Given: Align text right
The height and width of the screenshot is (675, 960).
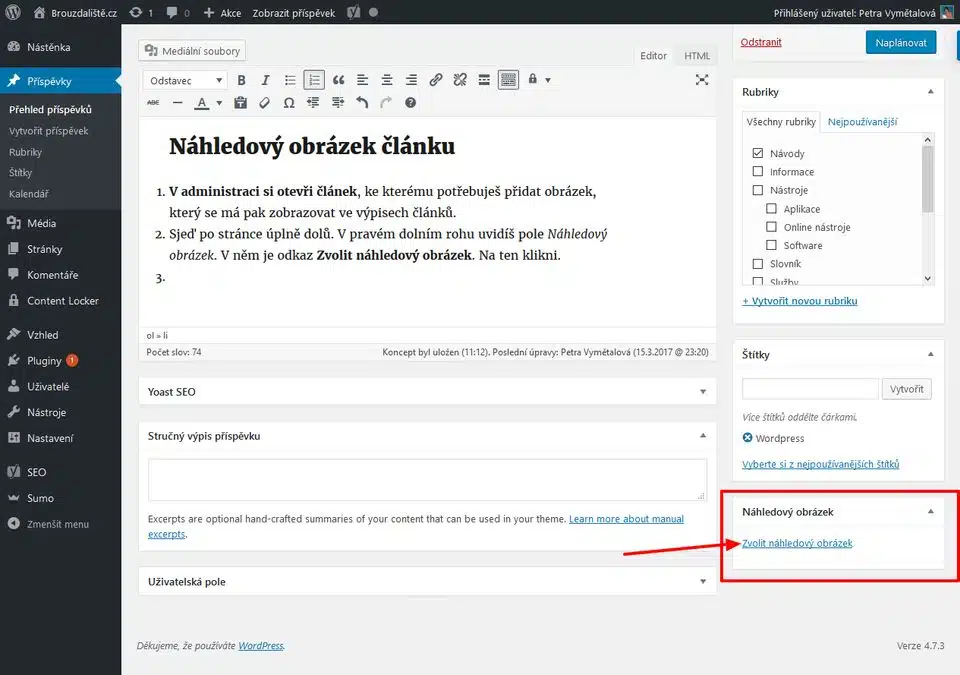Looking at the screenshot, I should 411,80.
